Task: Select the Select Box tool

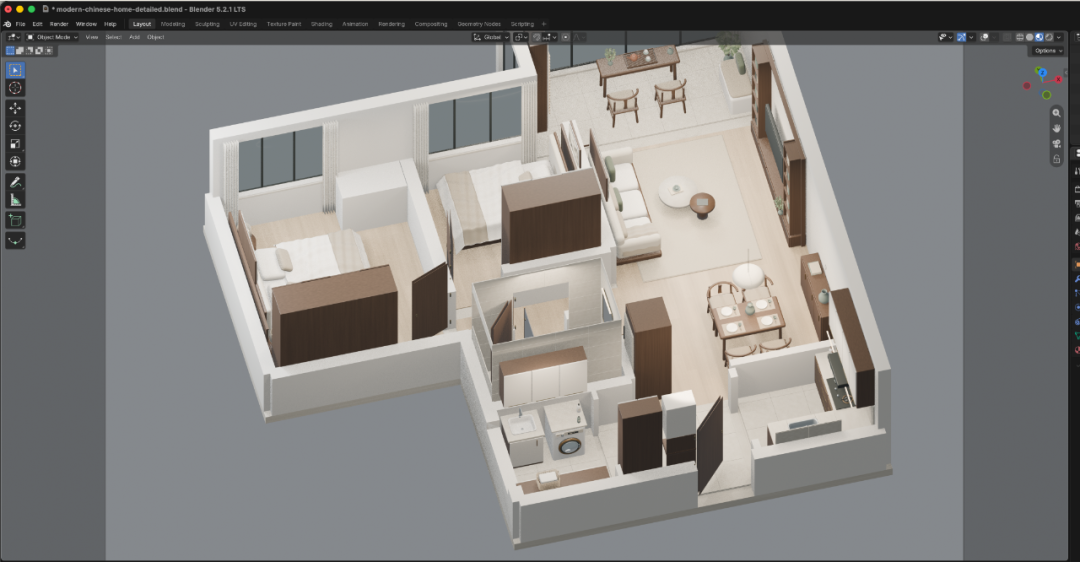Action: tap(15, 70)
